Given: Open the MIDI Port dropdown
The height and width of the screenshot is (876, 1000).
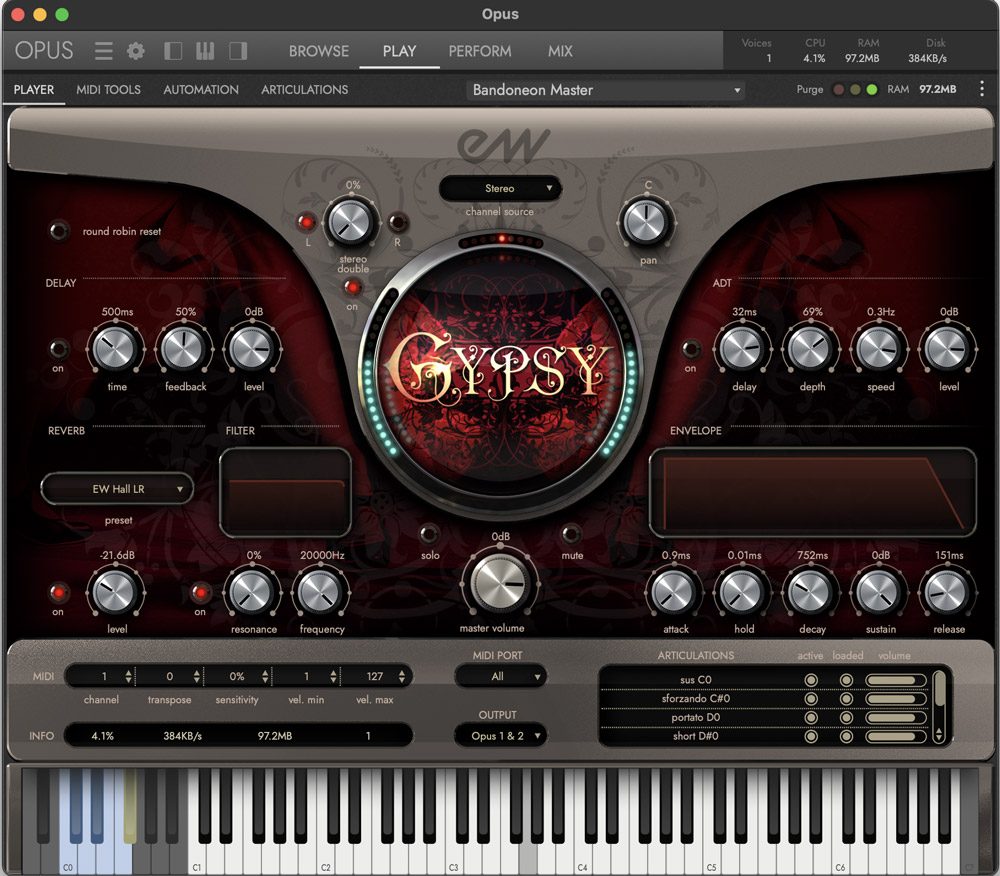Looking at the screenshot, I should coord(500,676).
